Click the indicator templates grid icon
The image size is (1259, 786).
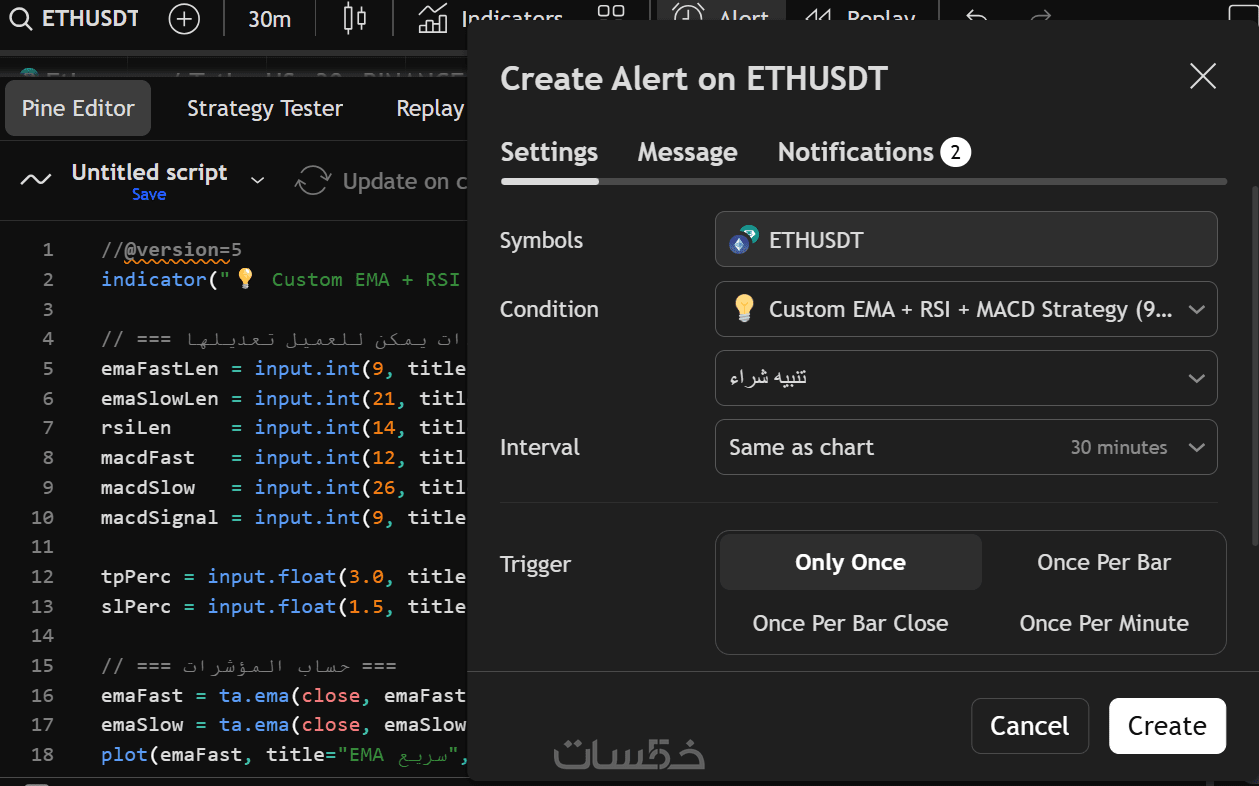click(x=610, y=12)
